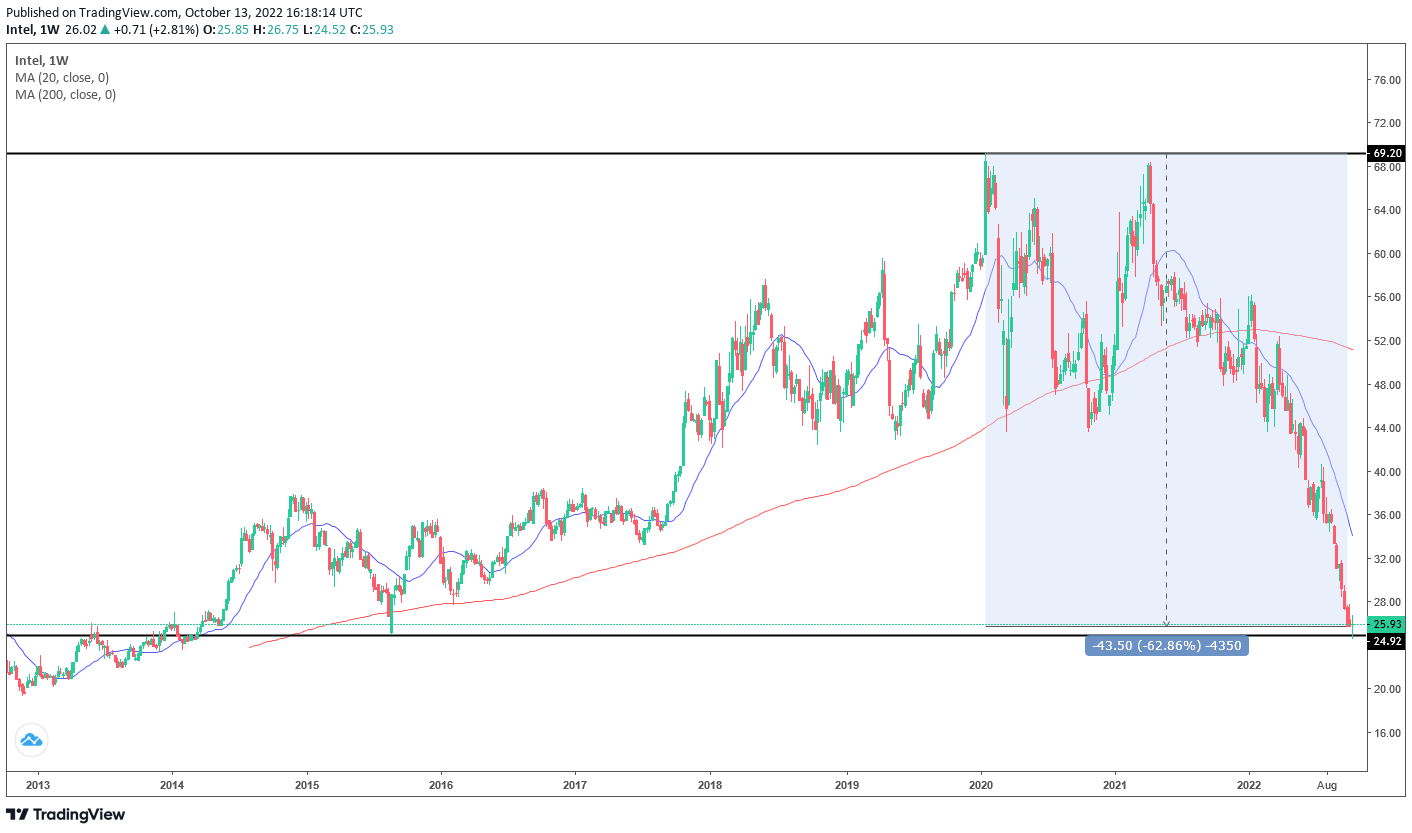
Task: Click the 72.00 price scale value
Action: [1387, 123]
